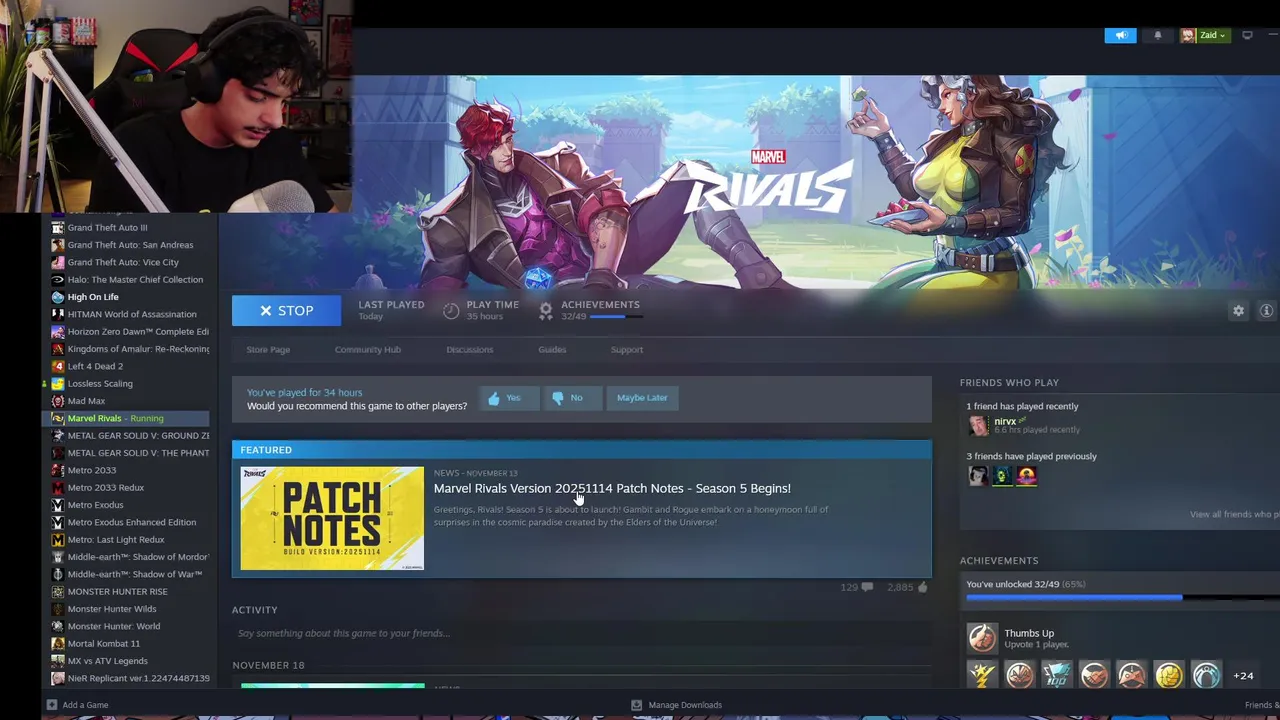Open the blue ring achievement icon

(1206, 676)
